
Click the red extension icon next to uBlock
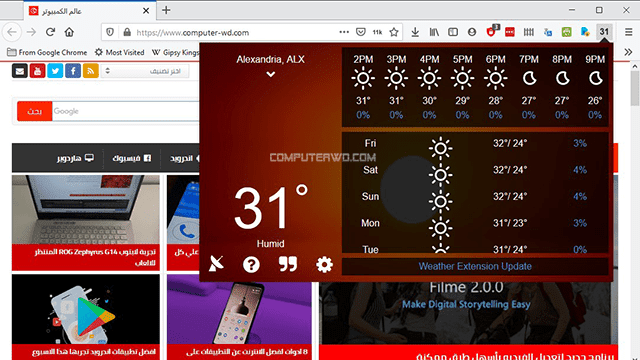[x=510, y=32]
